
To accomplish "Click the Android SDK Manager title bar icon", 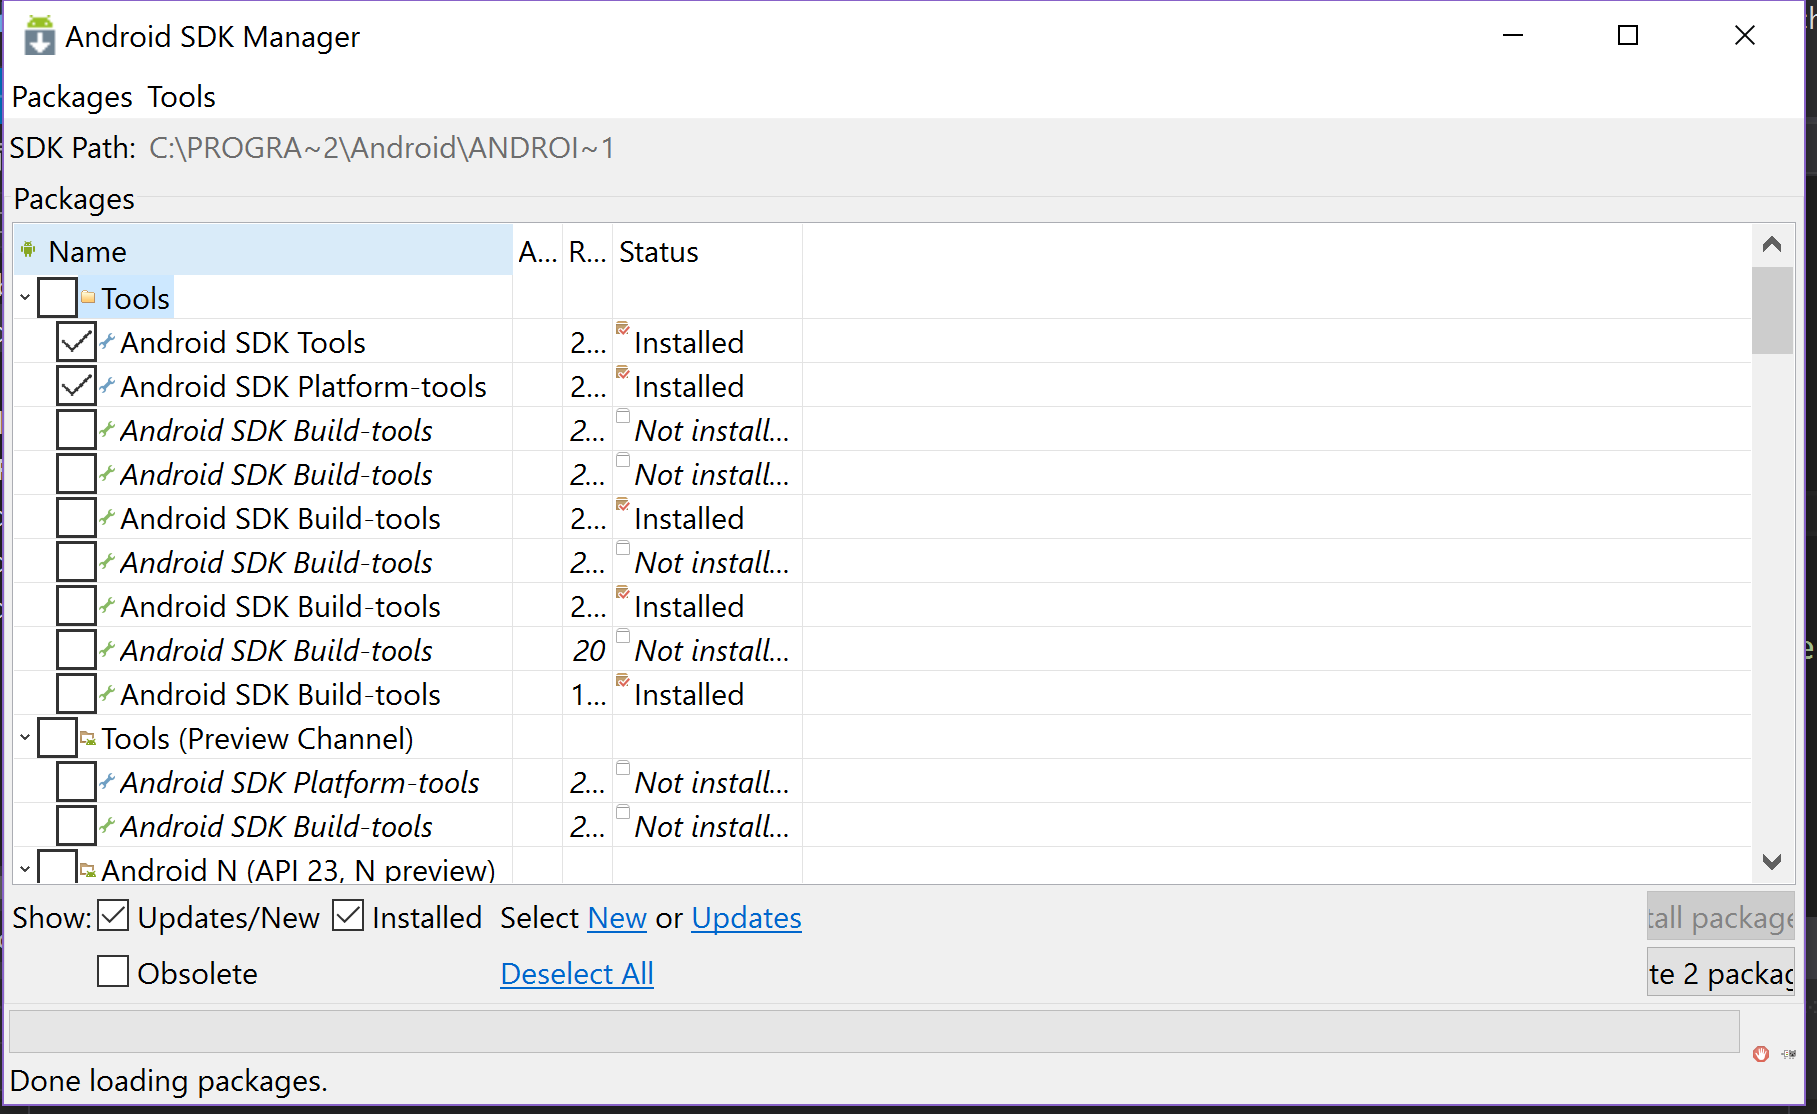I will [39, 36].
